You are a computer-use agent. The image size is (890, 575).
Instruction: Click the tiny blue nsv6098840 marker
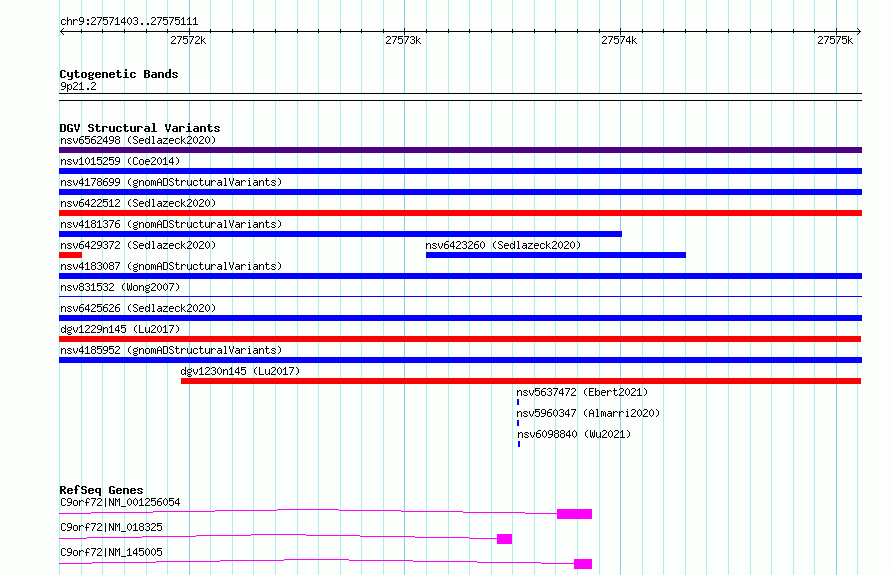[519, 444]
